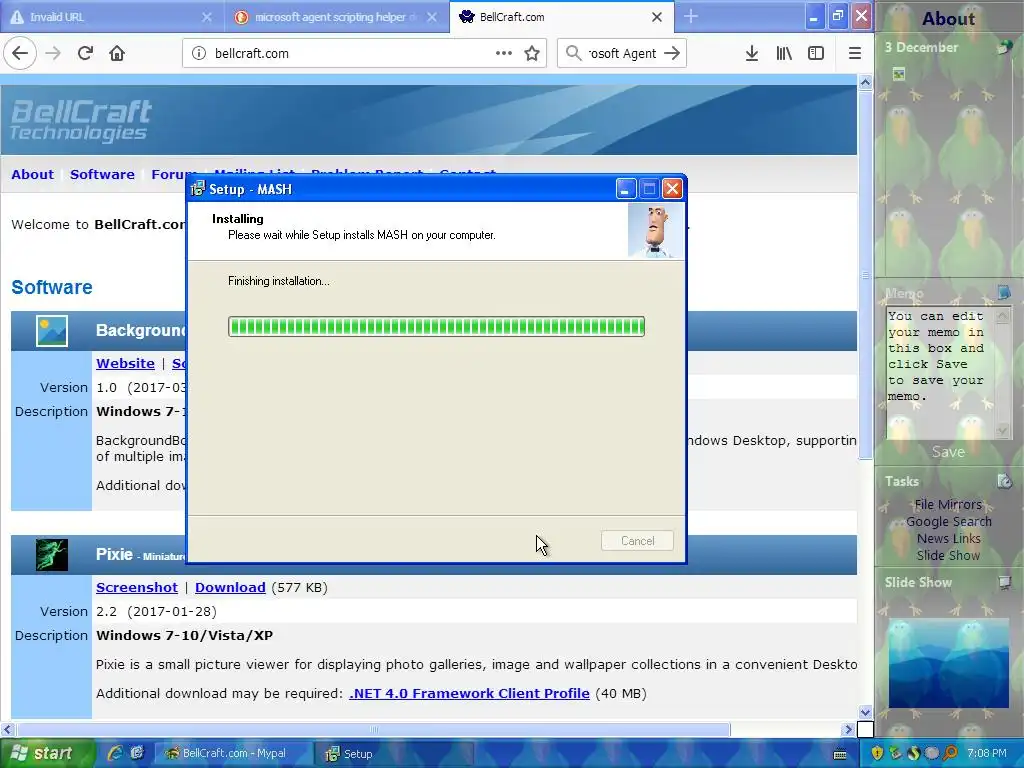
Task: Open Slide Show in the Tasks list
Action: pyautogui.click(x=948, y=555)
